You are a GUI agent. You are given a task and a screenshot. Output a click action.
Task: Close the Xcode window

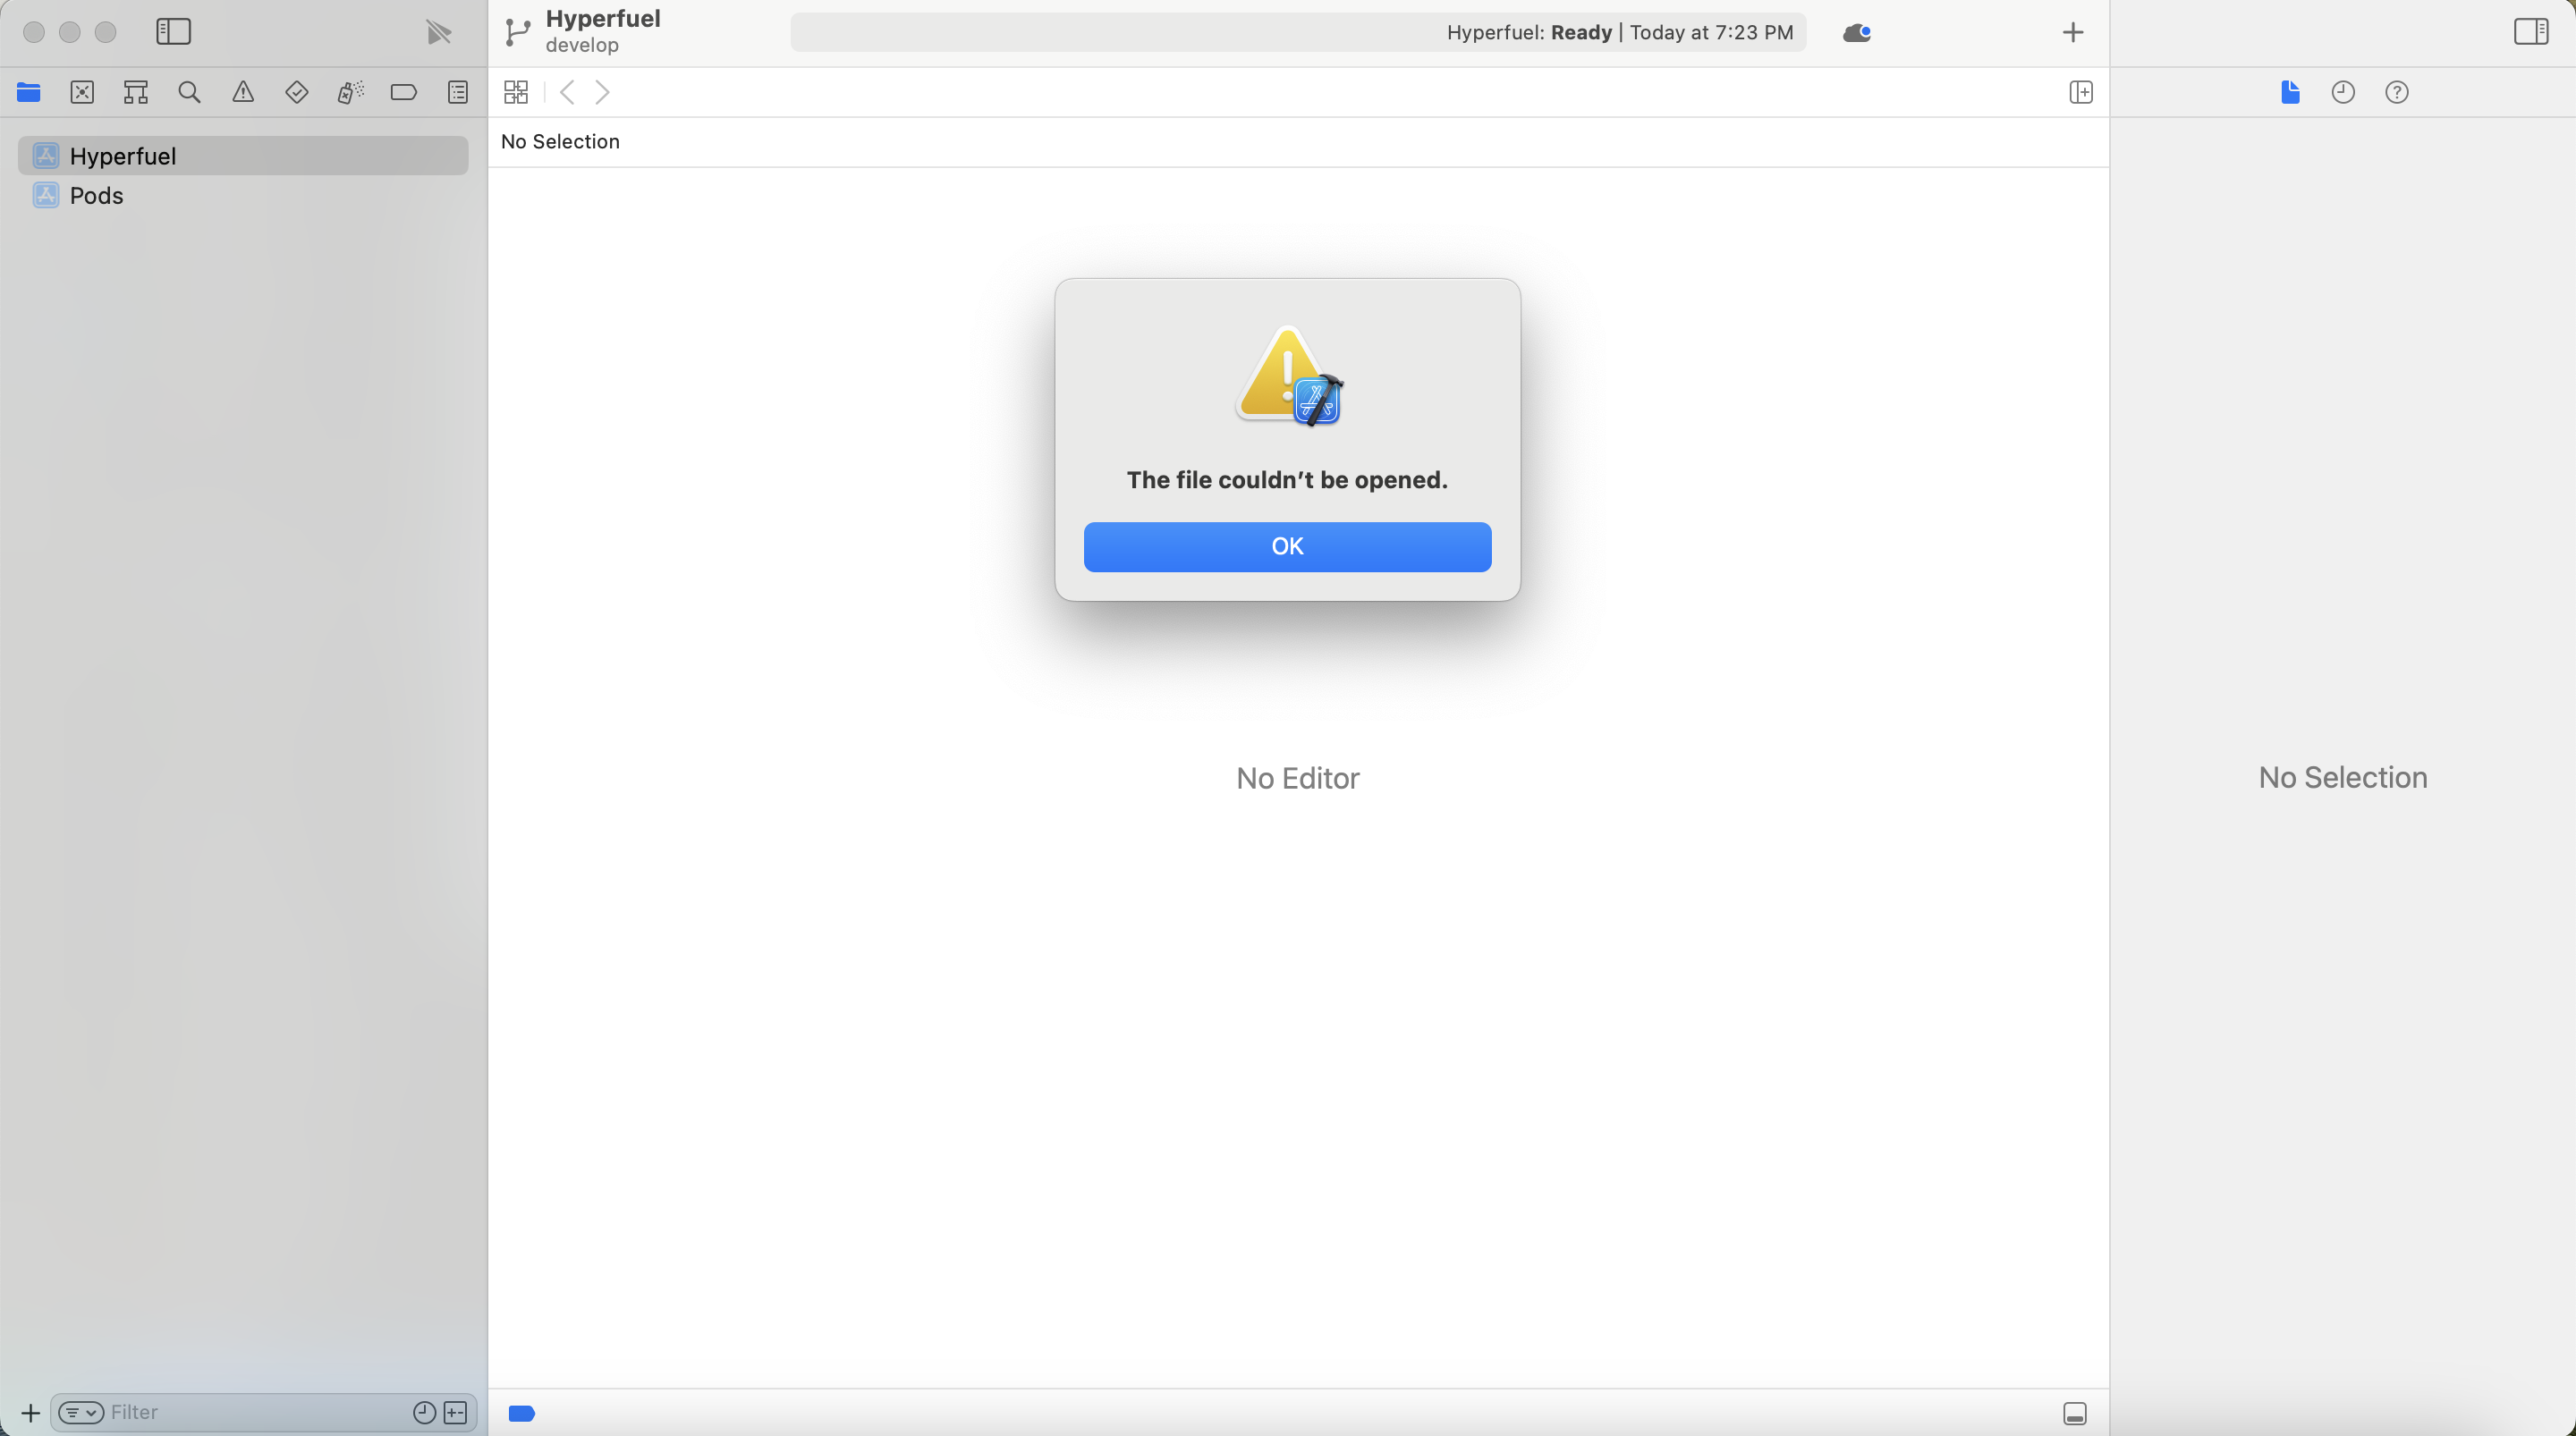pyautogui.click(x=34, y=32)
